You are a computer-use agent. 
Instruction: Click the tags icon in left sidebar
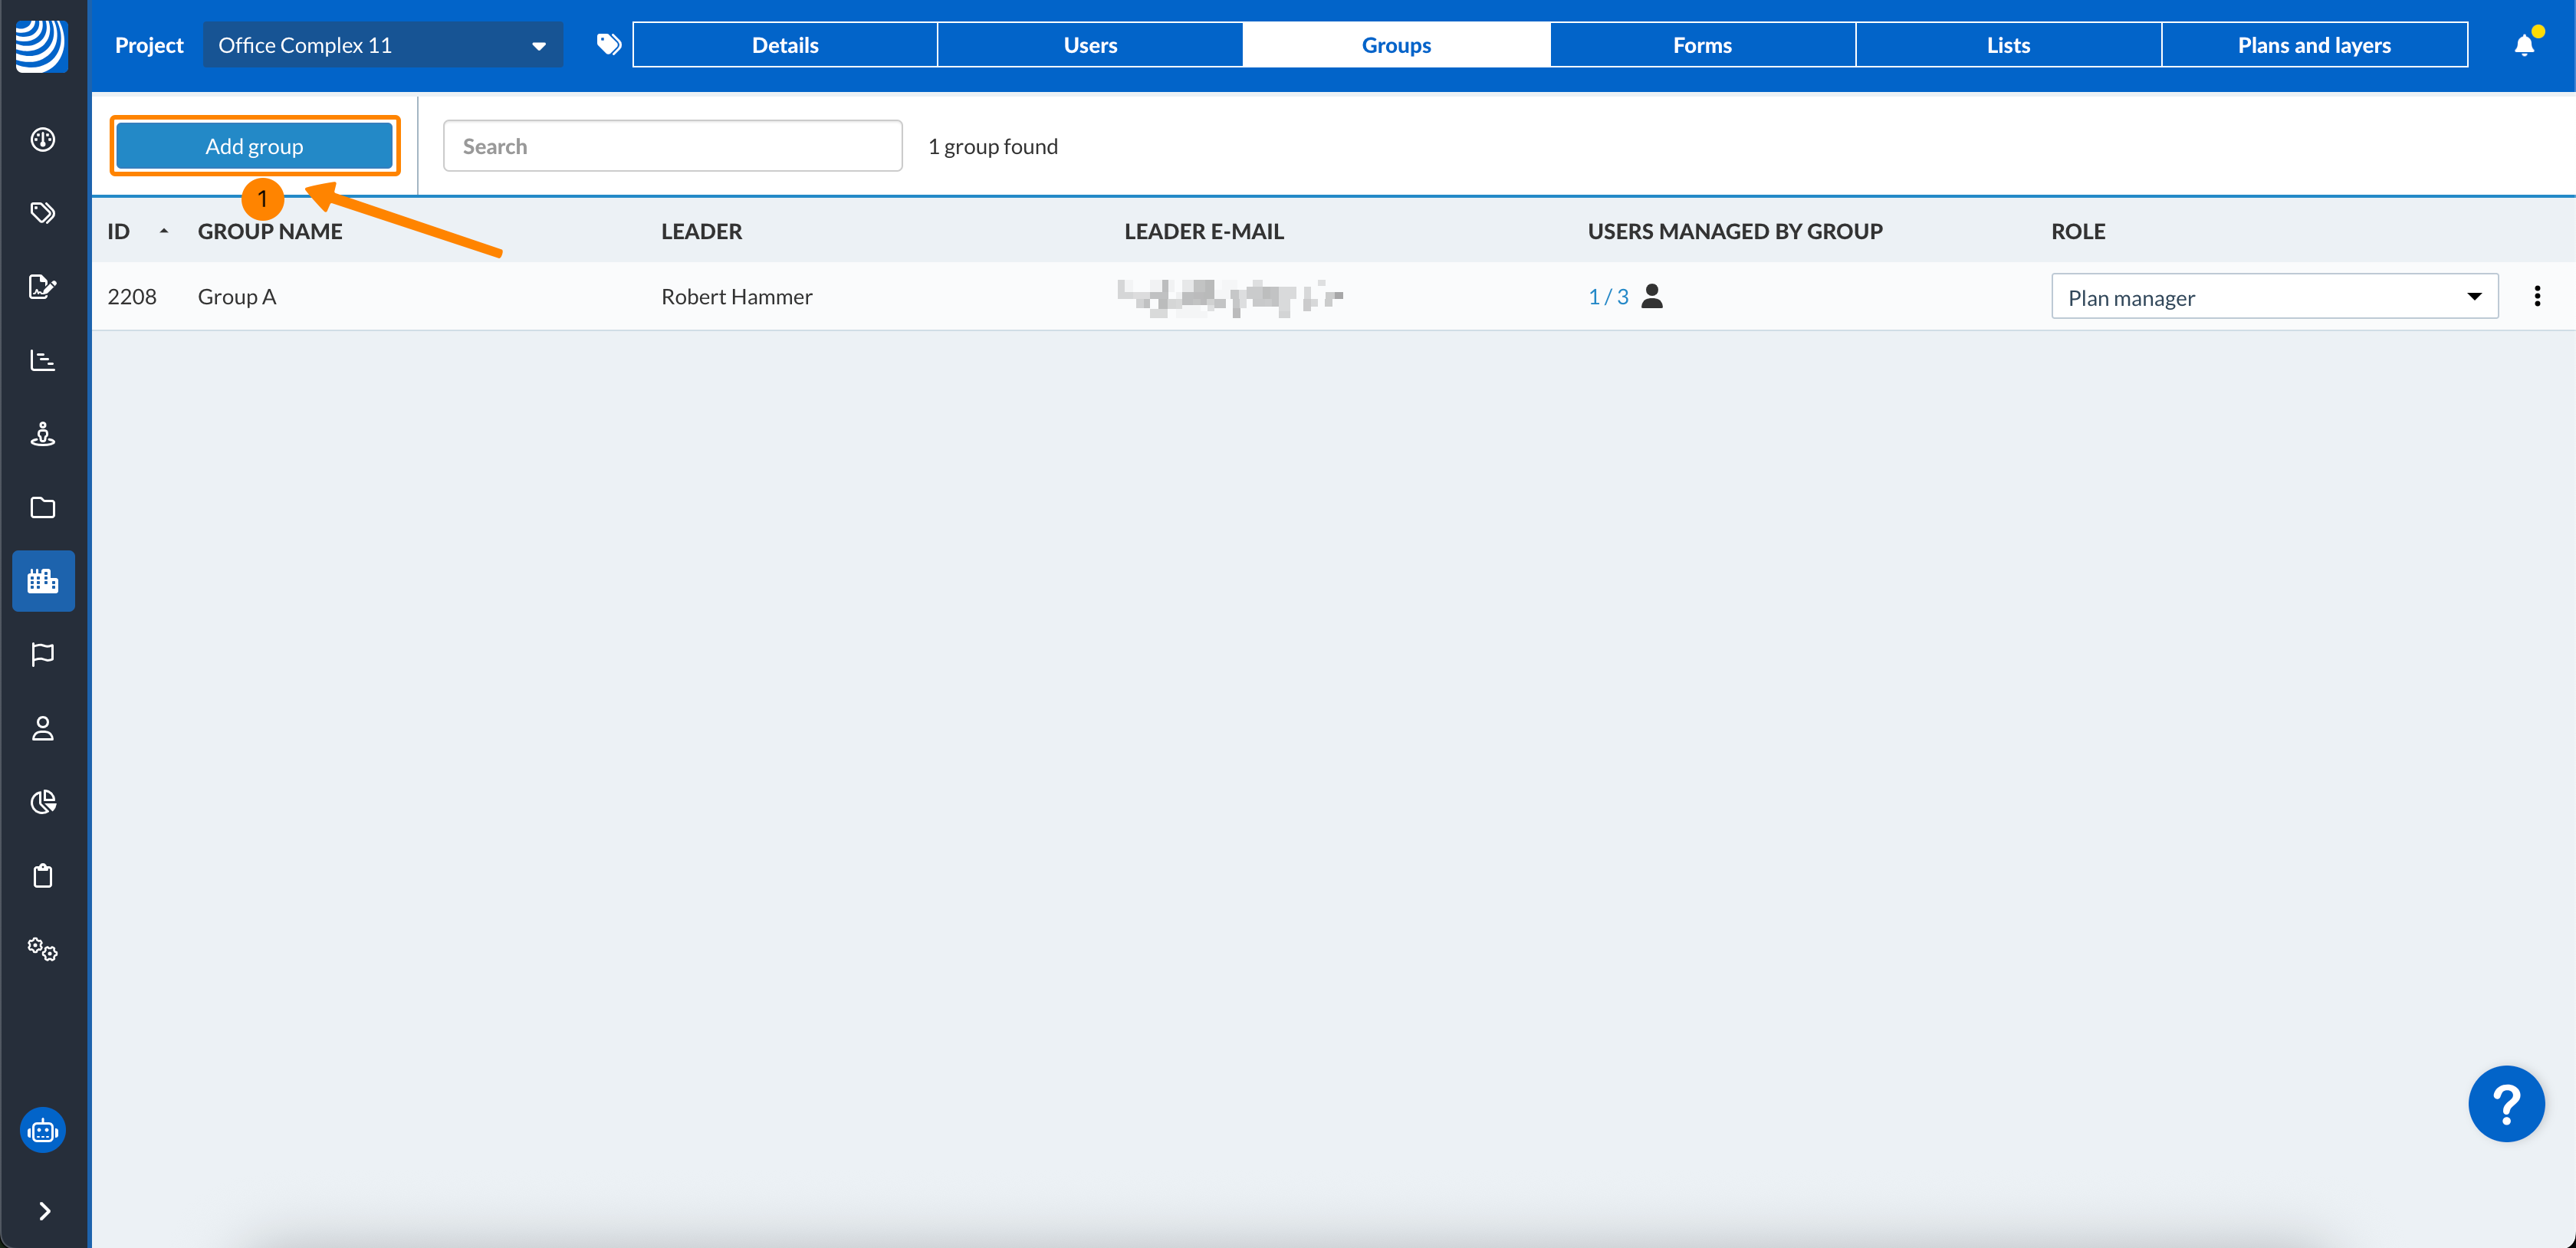[42, 213]
